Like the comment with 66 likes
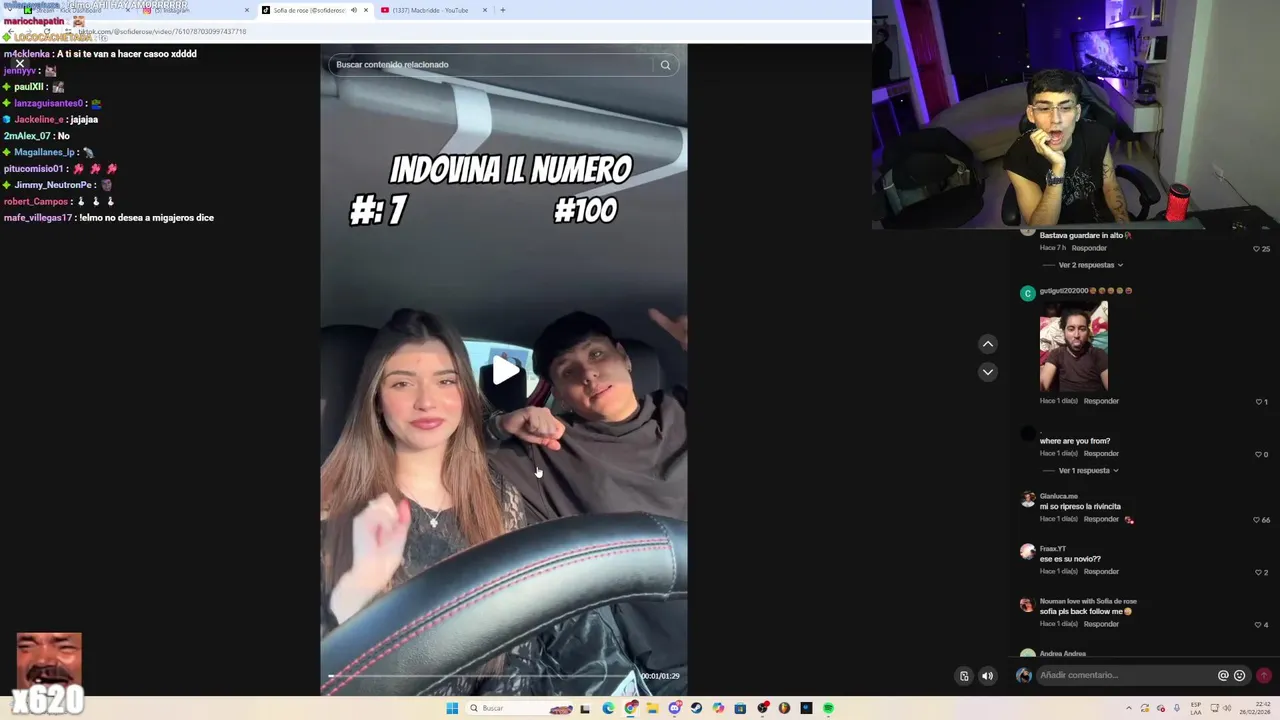The height and width of the screenshot is (720, 1280). (1257, 520)
